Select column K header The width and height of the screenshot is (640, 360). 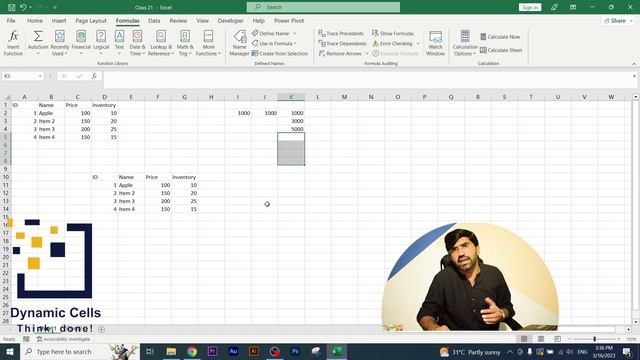(291, 97)
